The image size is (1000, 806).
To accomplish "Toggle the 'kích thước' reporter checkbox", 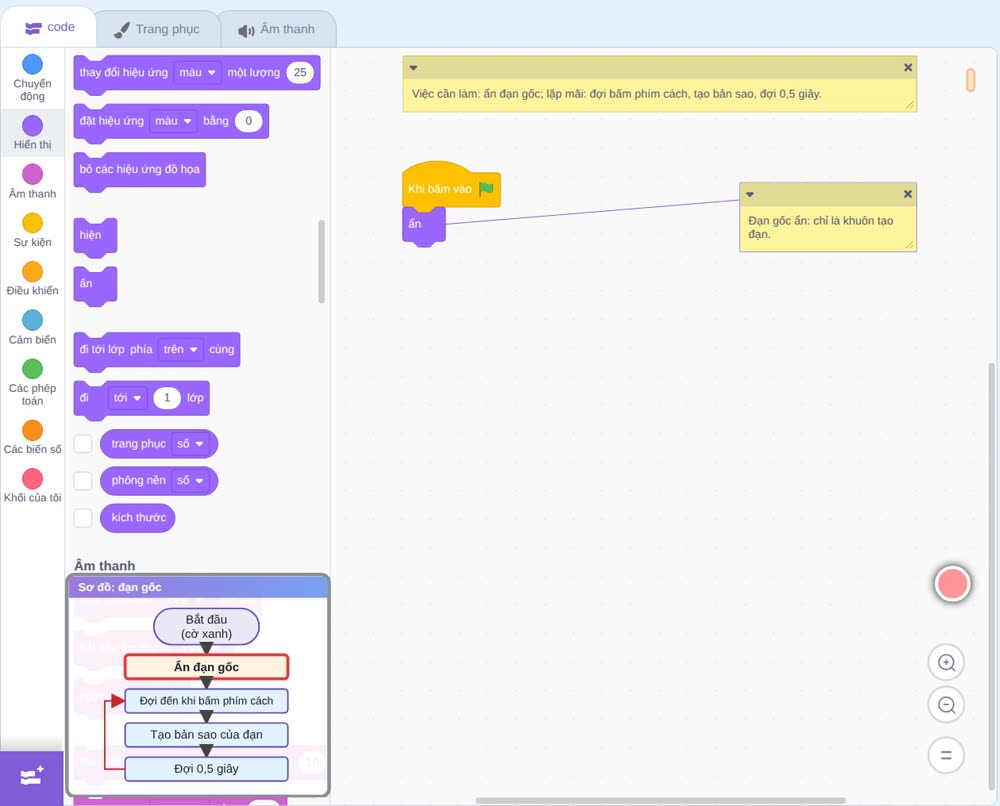I will pyautogui.click(x=83, y=518).
